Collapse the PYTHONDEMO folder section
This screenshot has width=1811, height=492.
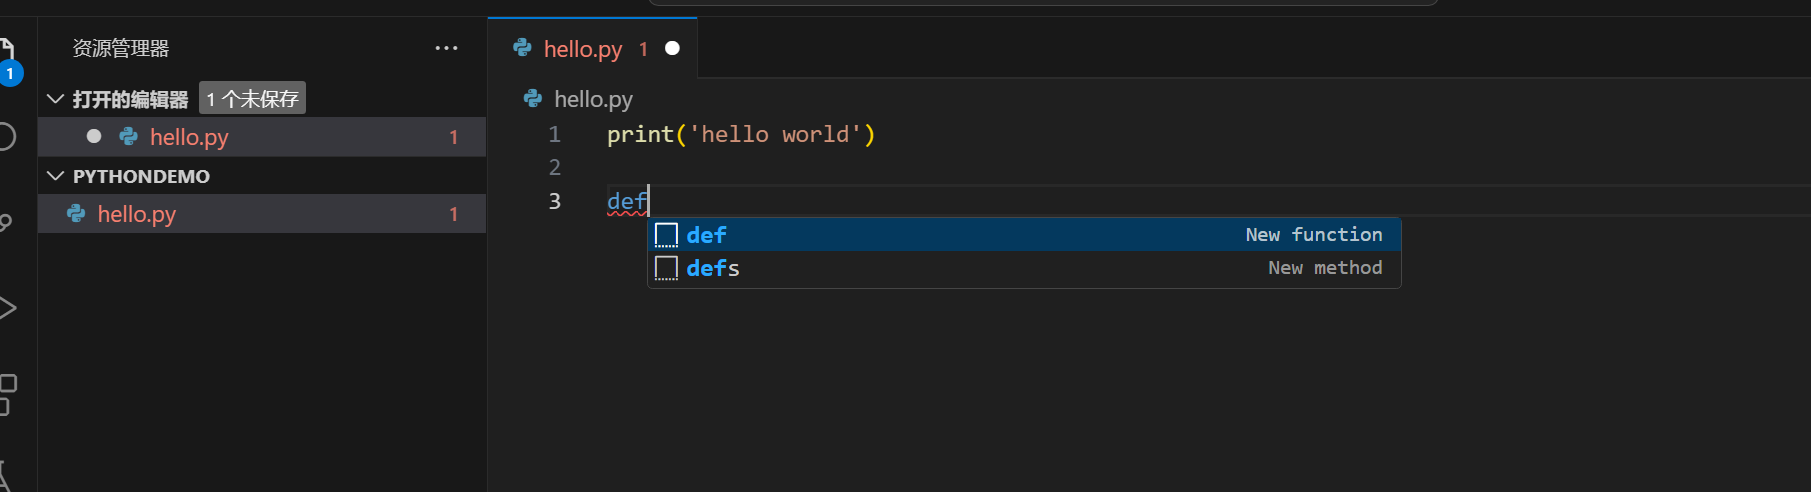pos(56,176)
